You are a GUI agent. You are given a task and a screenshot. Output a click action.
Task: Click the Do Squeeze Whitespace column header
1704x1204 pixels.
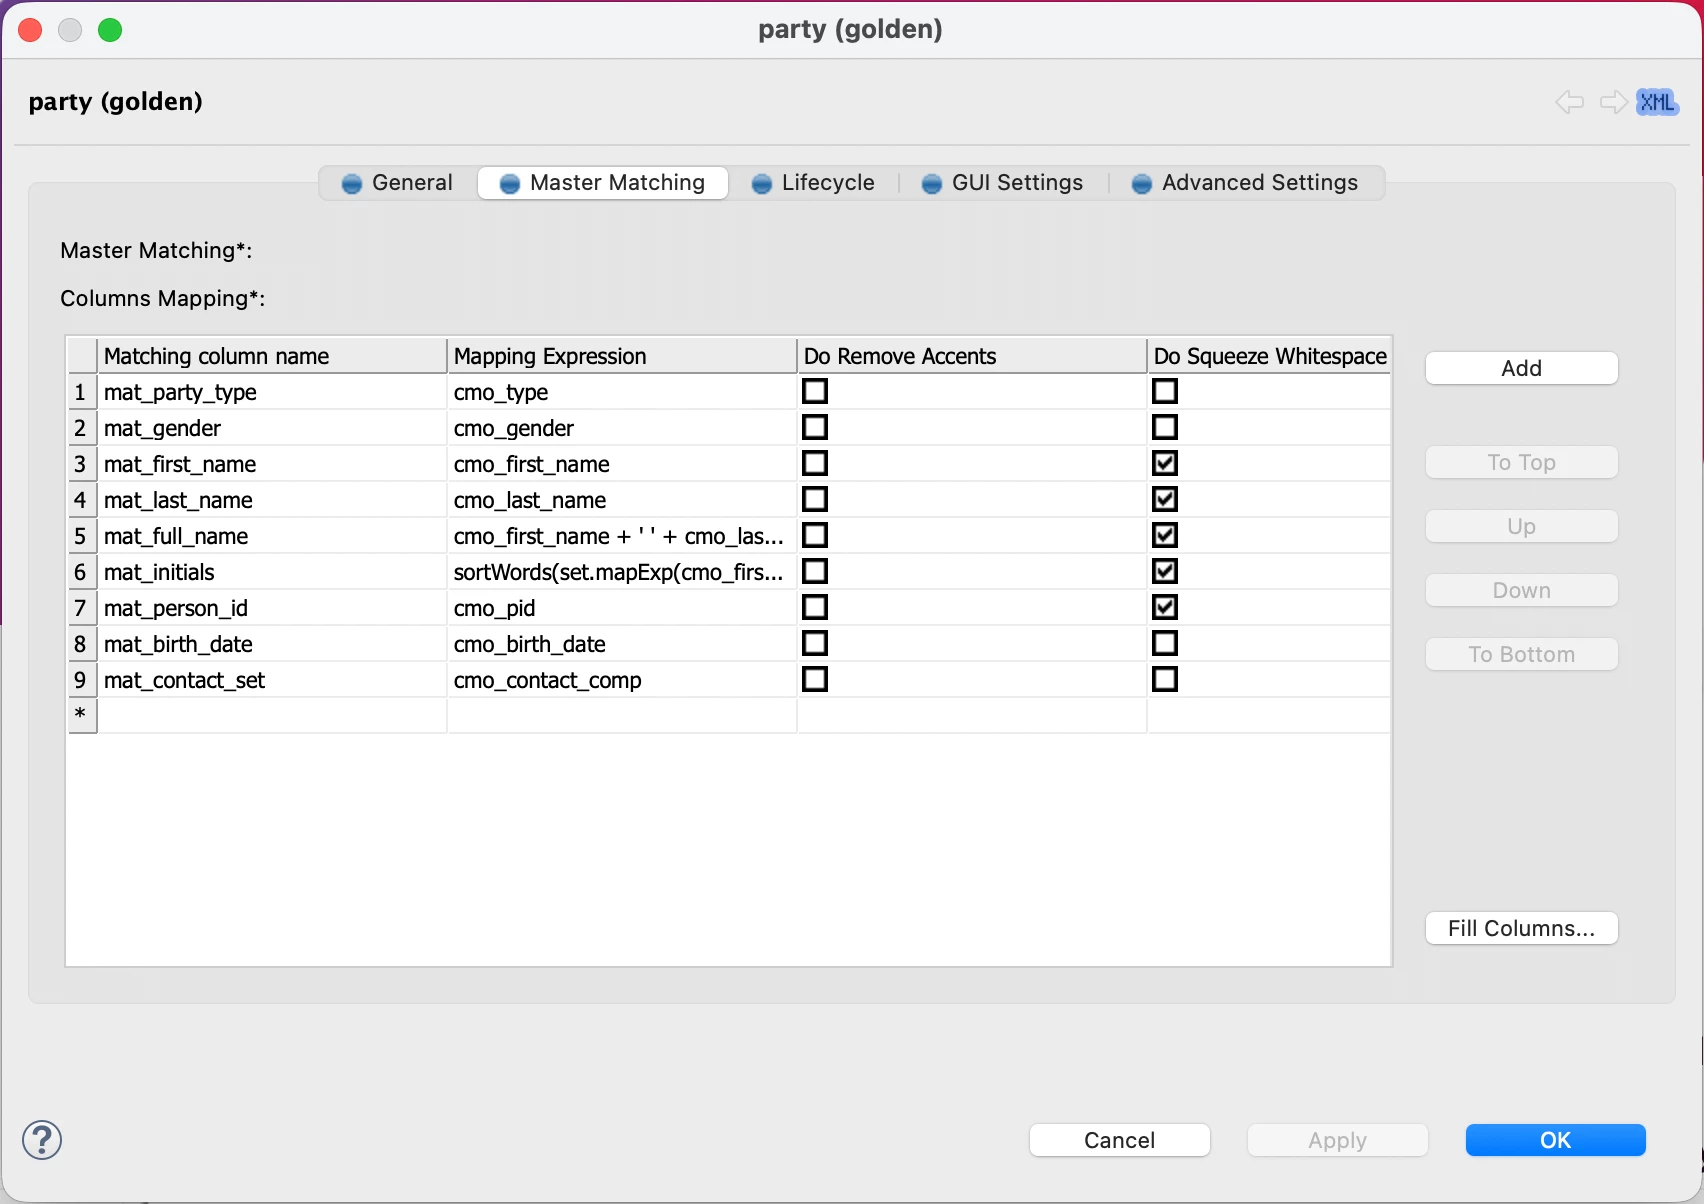[1270, 356]
